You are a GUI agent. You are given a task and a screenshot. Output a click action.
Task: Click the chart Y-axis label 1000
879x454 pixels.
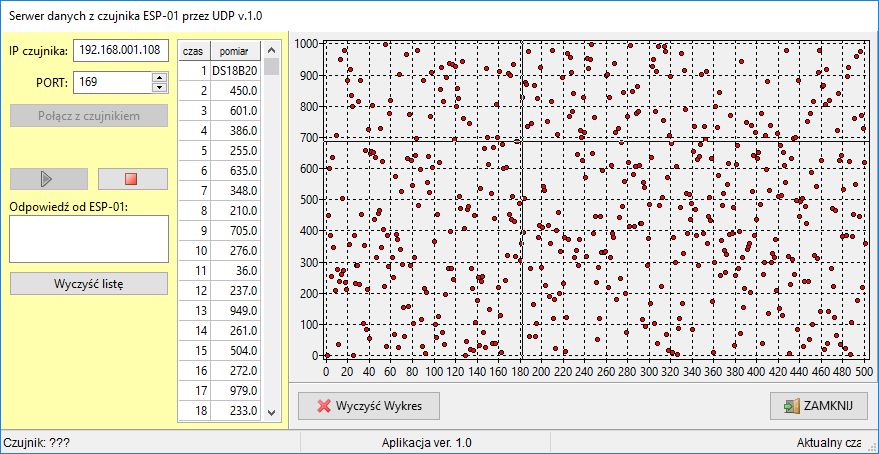pyautogui.click(x=307, y=43)
